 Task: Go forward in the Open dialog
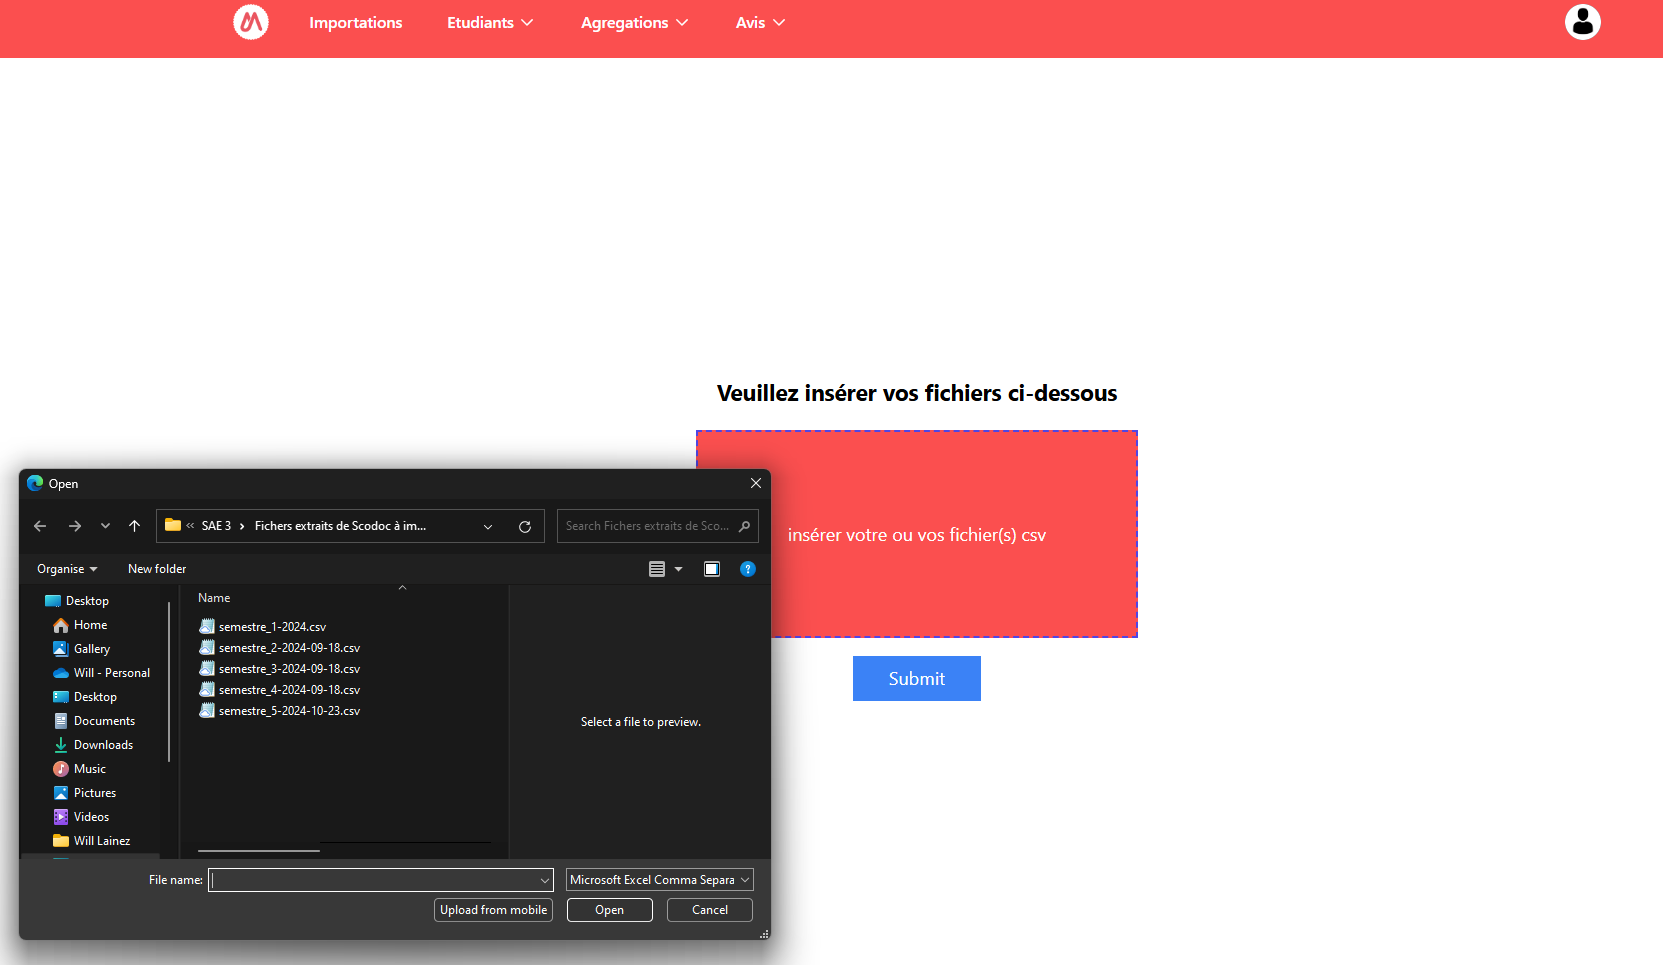75,526
